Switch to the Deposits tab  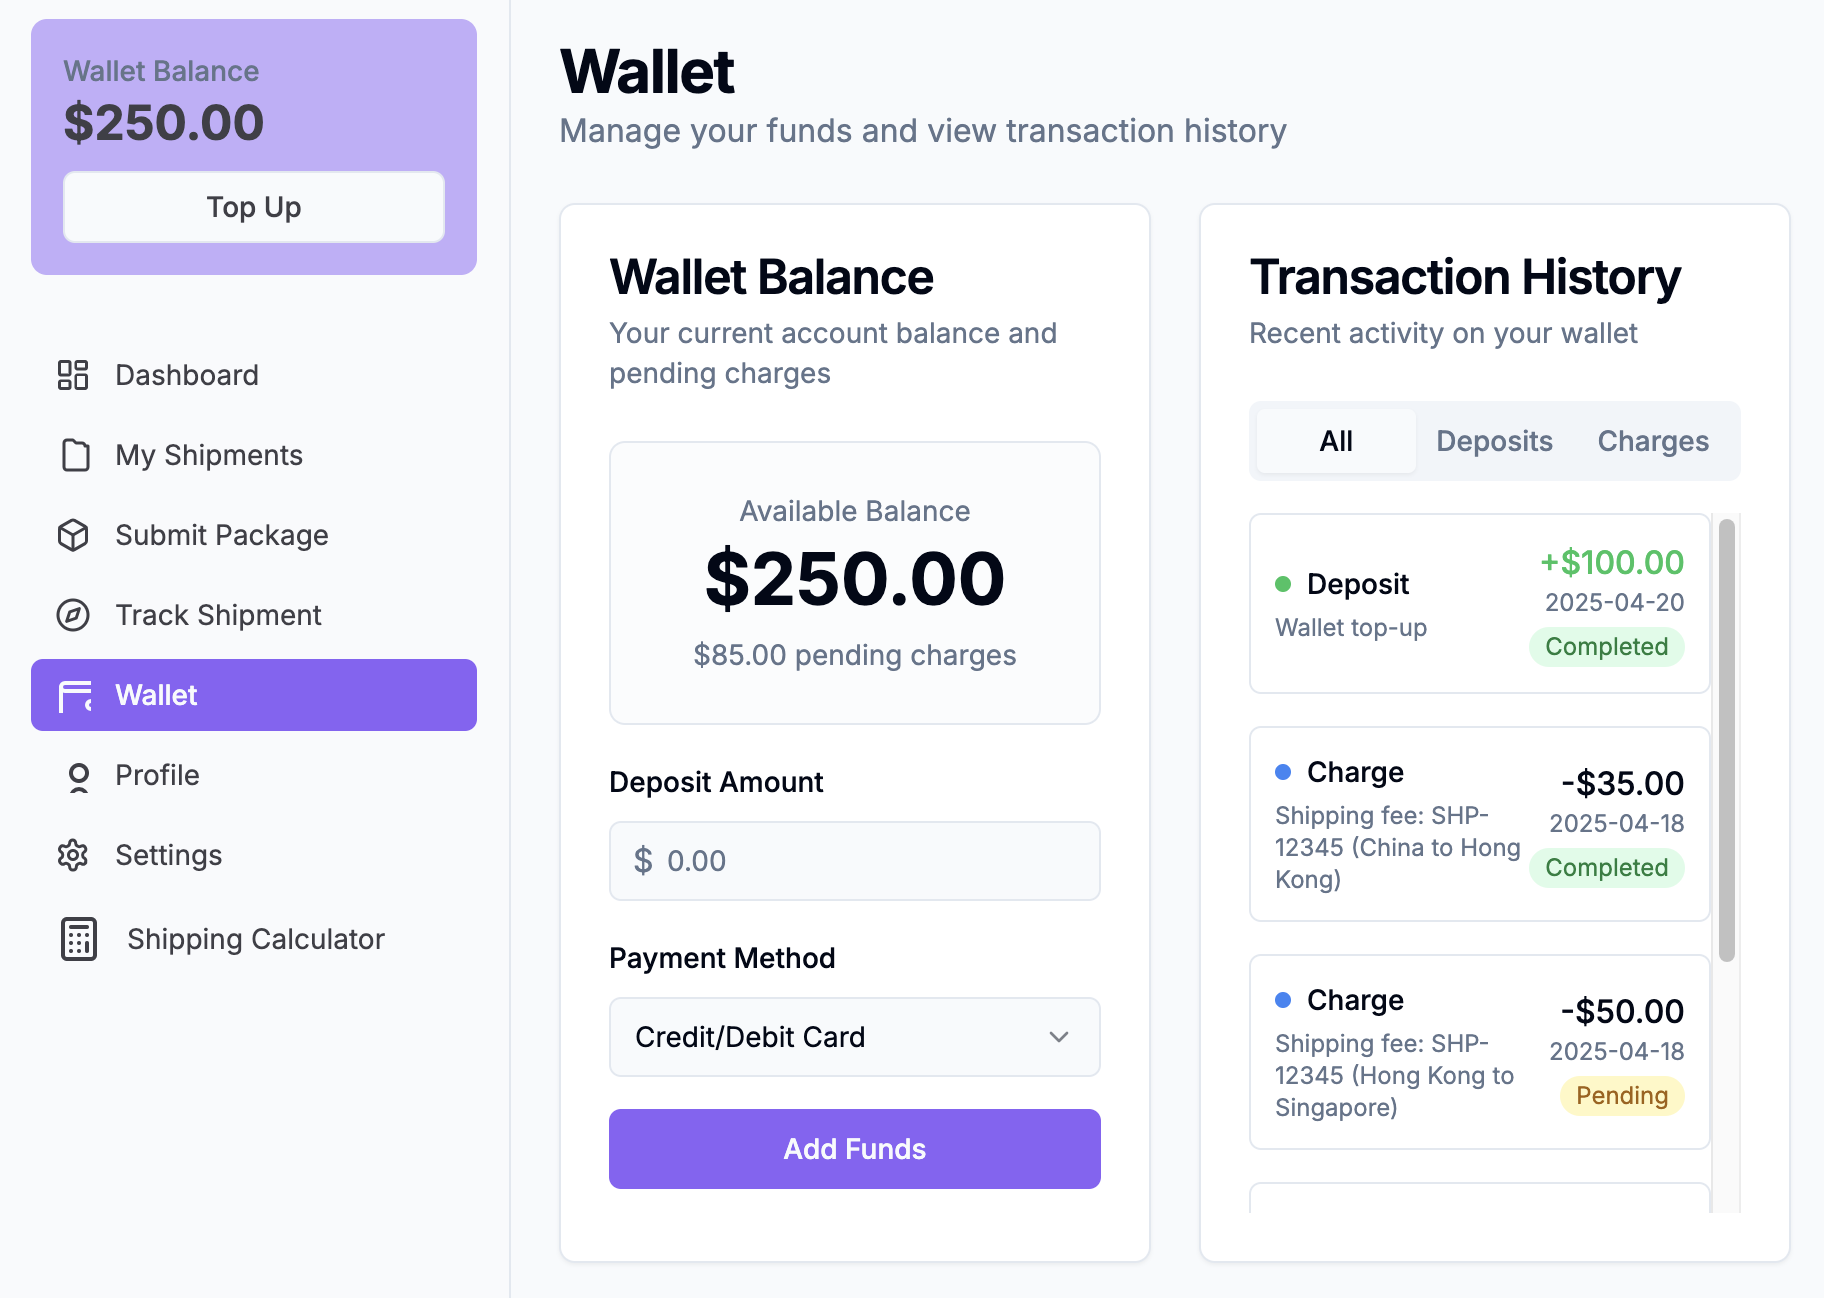point(1494,441)
